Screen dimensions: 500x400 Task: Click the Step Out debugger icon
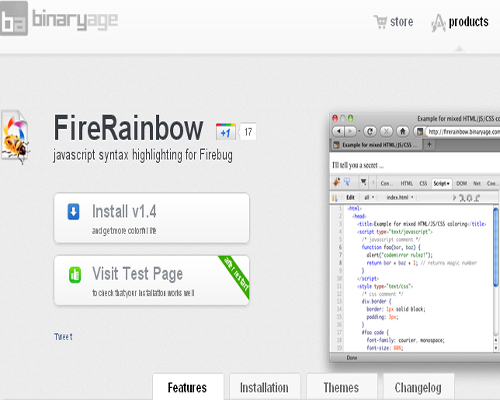click(x=477, y=198)
